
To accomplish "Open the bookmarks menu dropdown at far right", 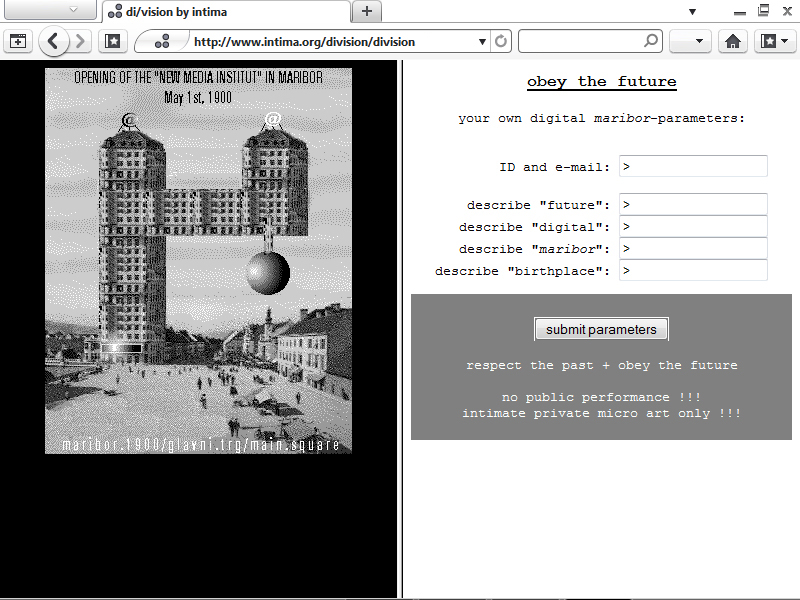I will point(774,42).
